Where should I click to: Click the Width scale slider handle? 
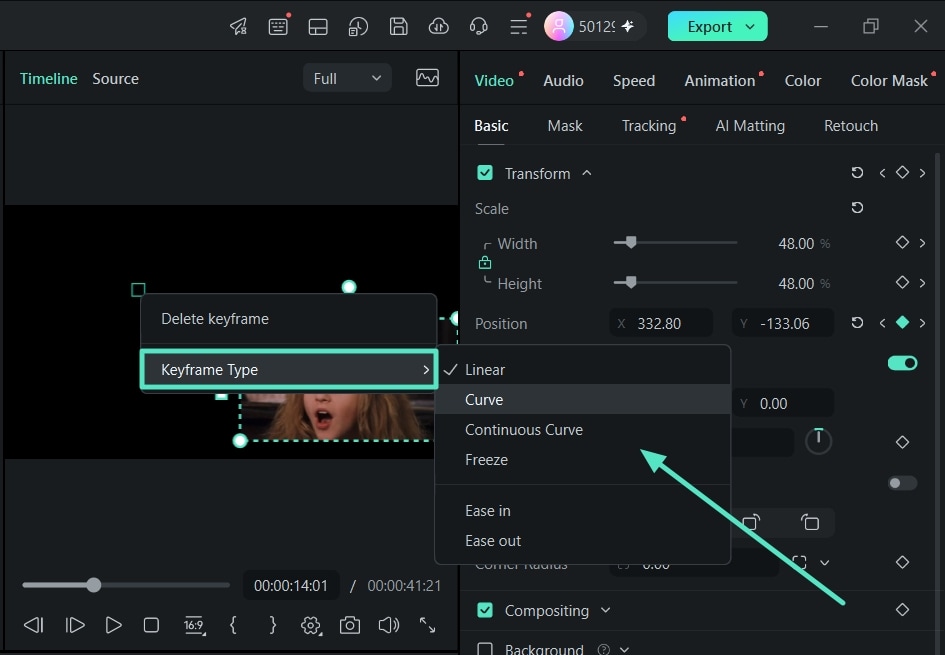click(x=630, y=242)
